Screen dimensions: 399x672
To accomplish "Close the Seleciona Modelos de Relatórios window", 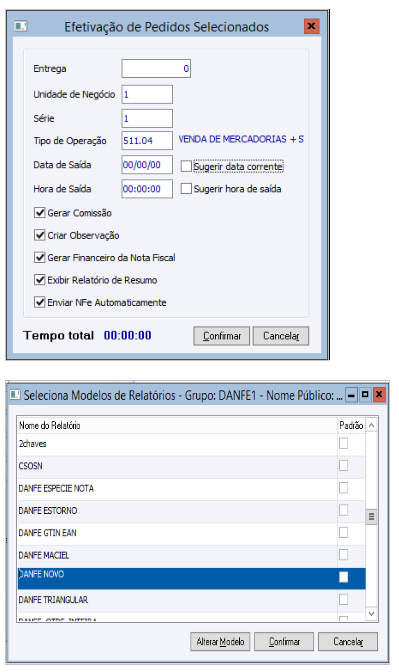I will click(379, 394).
